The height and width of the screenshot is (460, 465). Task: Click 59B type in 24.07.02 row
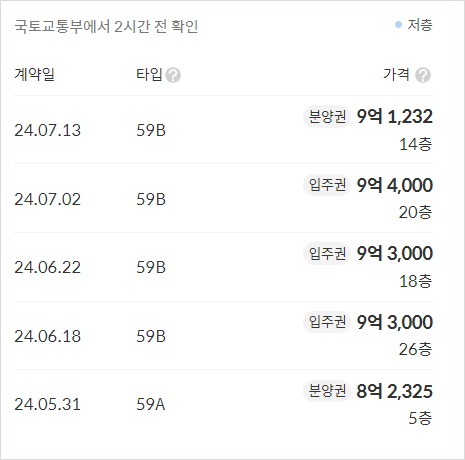[x=151, y=199]
